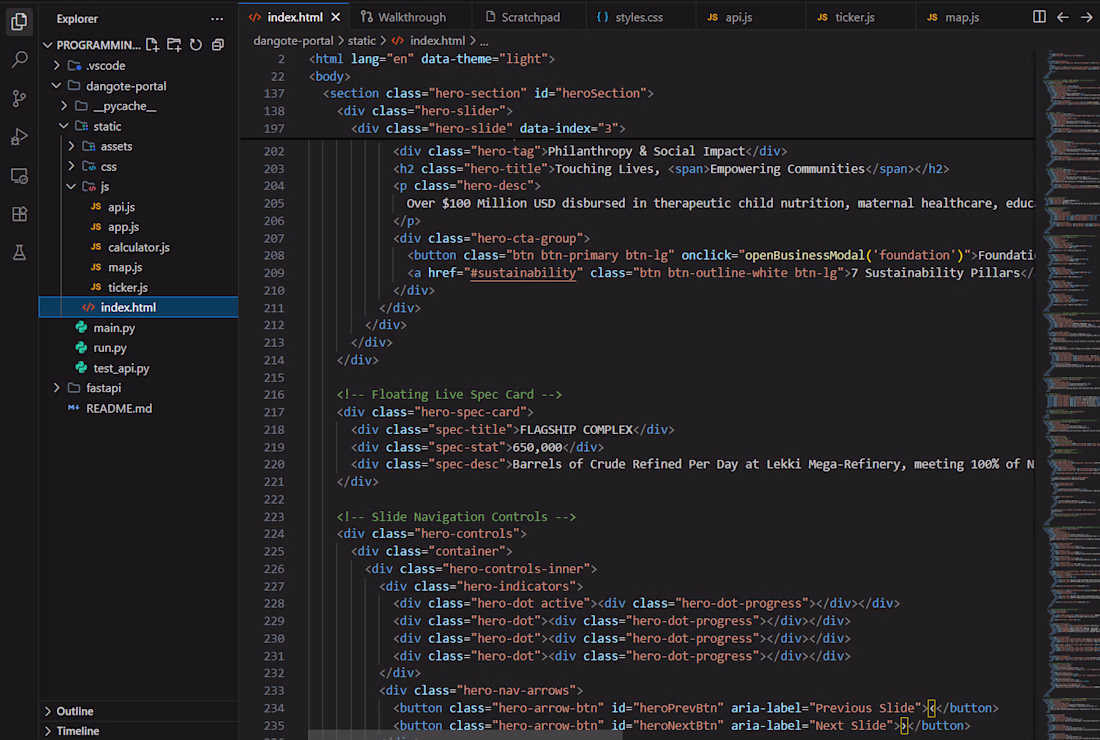Open the Extensions view
This screenshot has height=740, width=1100.
click(x=19, y=214)
